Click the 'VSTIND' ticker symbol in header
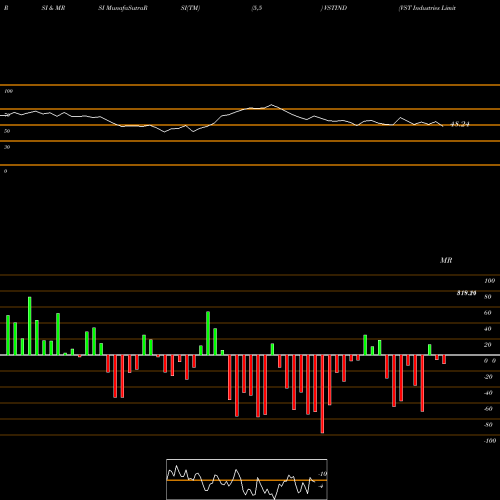This screenshot has height=500, width=500. (335, 8)
